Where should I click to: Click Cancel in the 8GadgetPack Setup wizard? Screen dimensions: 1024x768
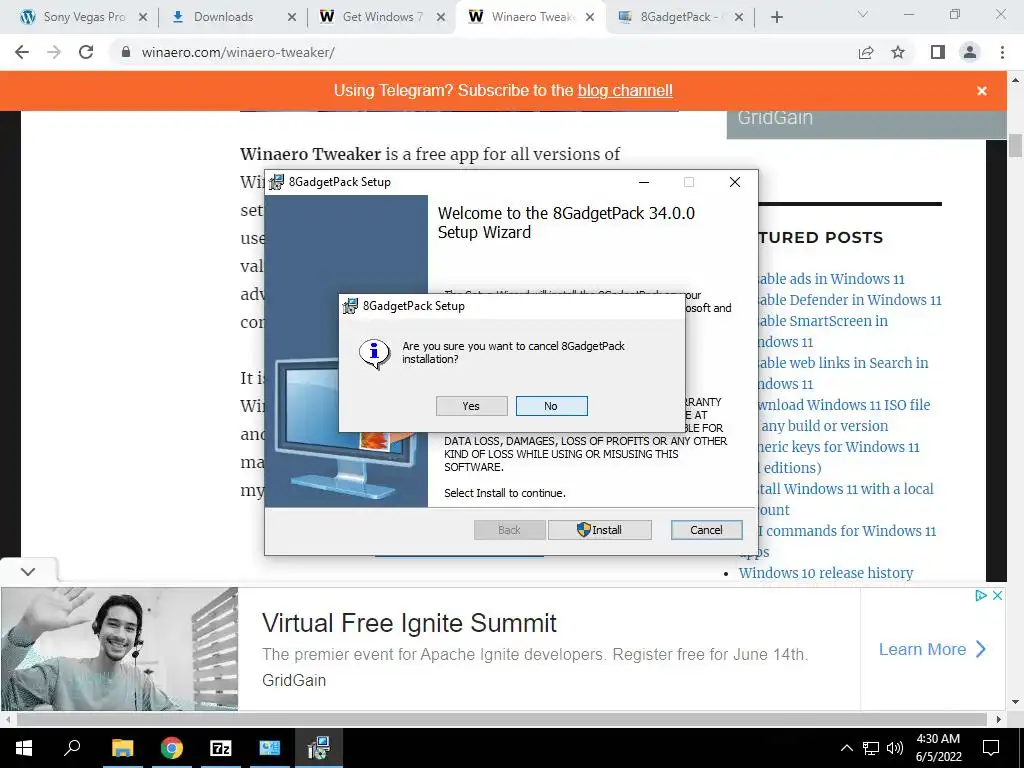[706, 530]
